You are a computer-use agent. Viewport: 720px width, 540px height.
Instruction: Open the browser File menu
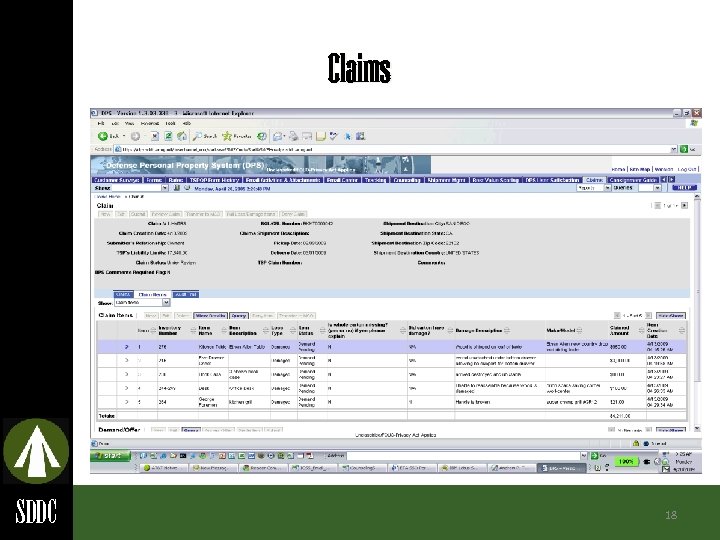point(101,123)
